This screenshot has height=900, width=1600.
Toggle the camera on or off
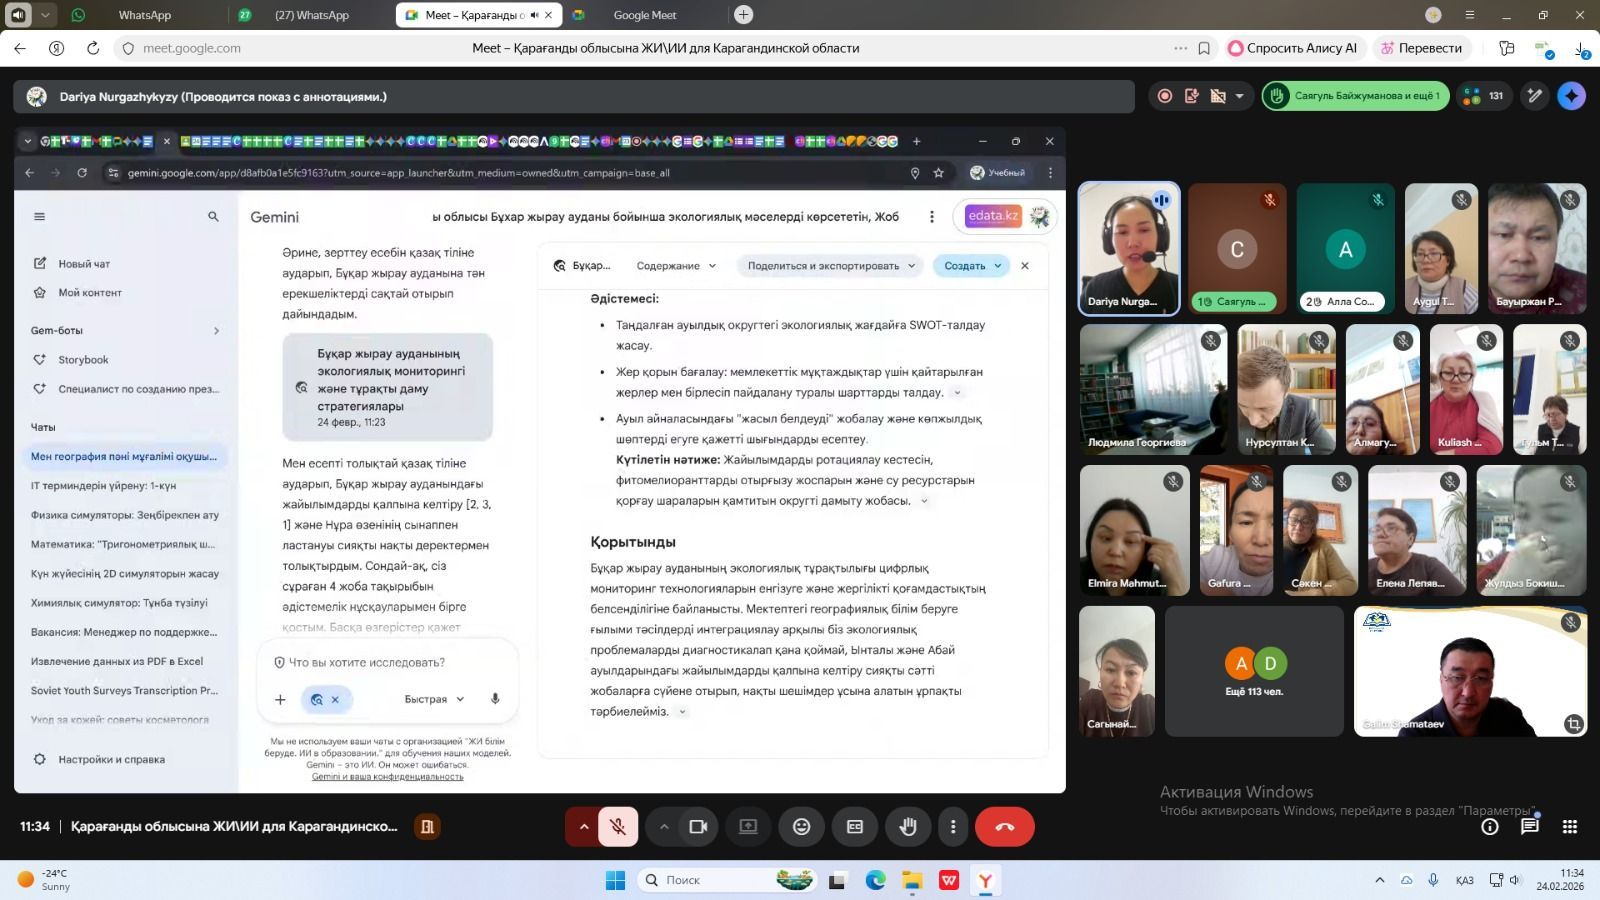pyautogui.click(x=698, y=827)
